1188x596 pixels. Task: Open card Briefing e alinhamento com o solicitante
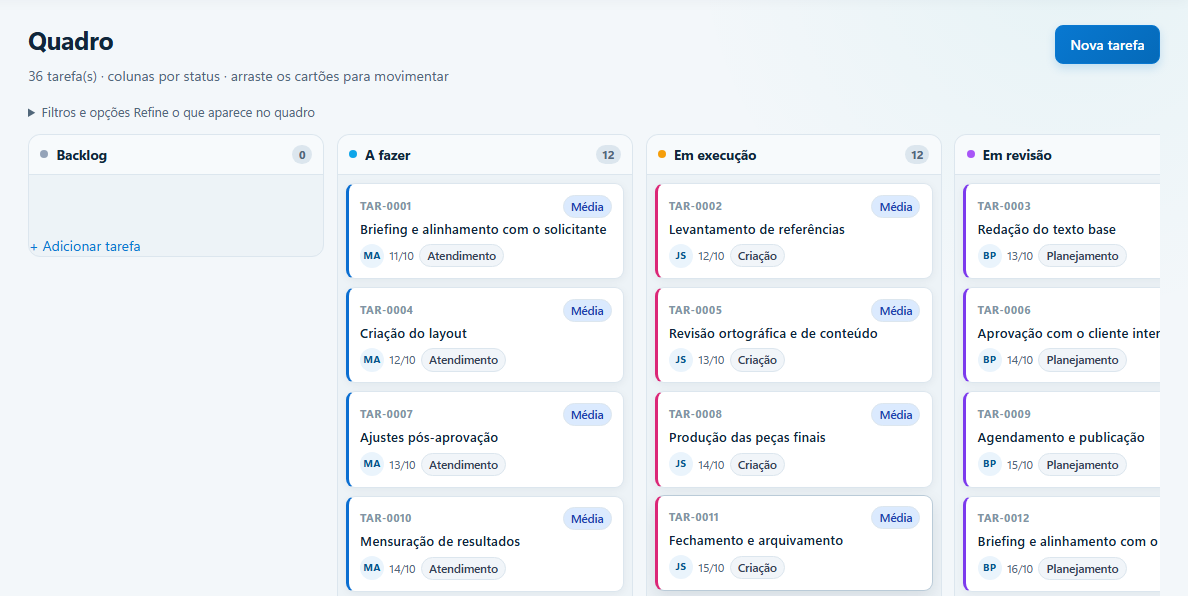point(485,231)
